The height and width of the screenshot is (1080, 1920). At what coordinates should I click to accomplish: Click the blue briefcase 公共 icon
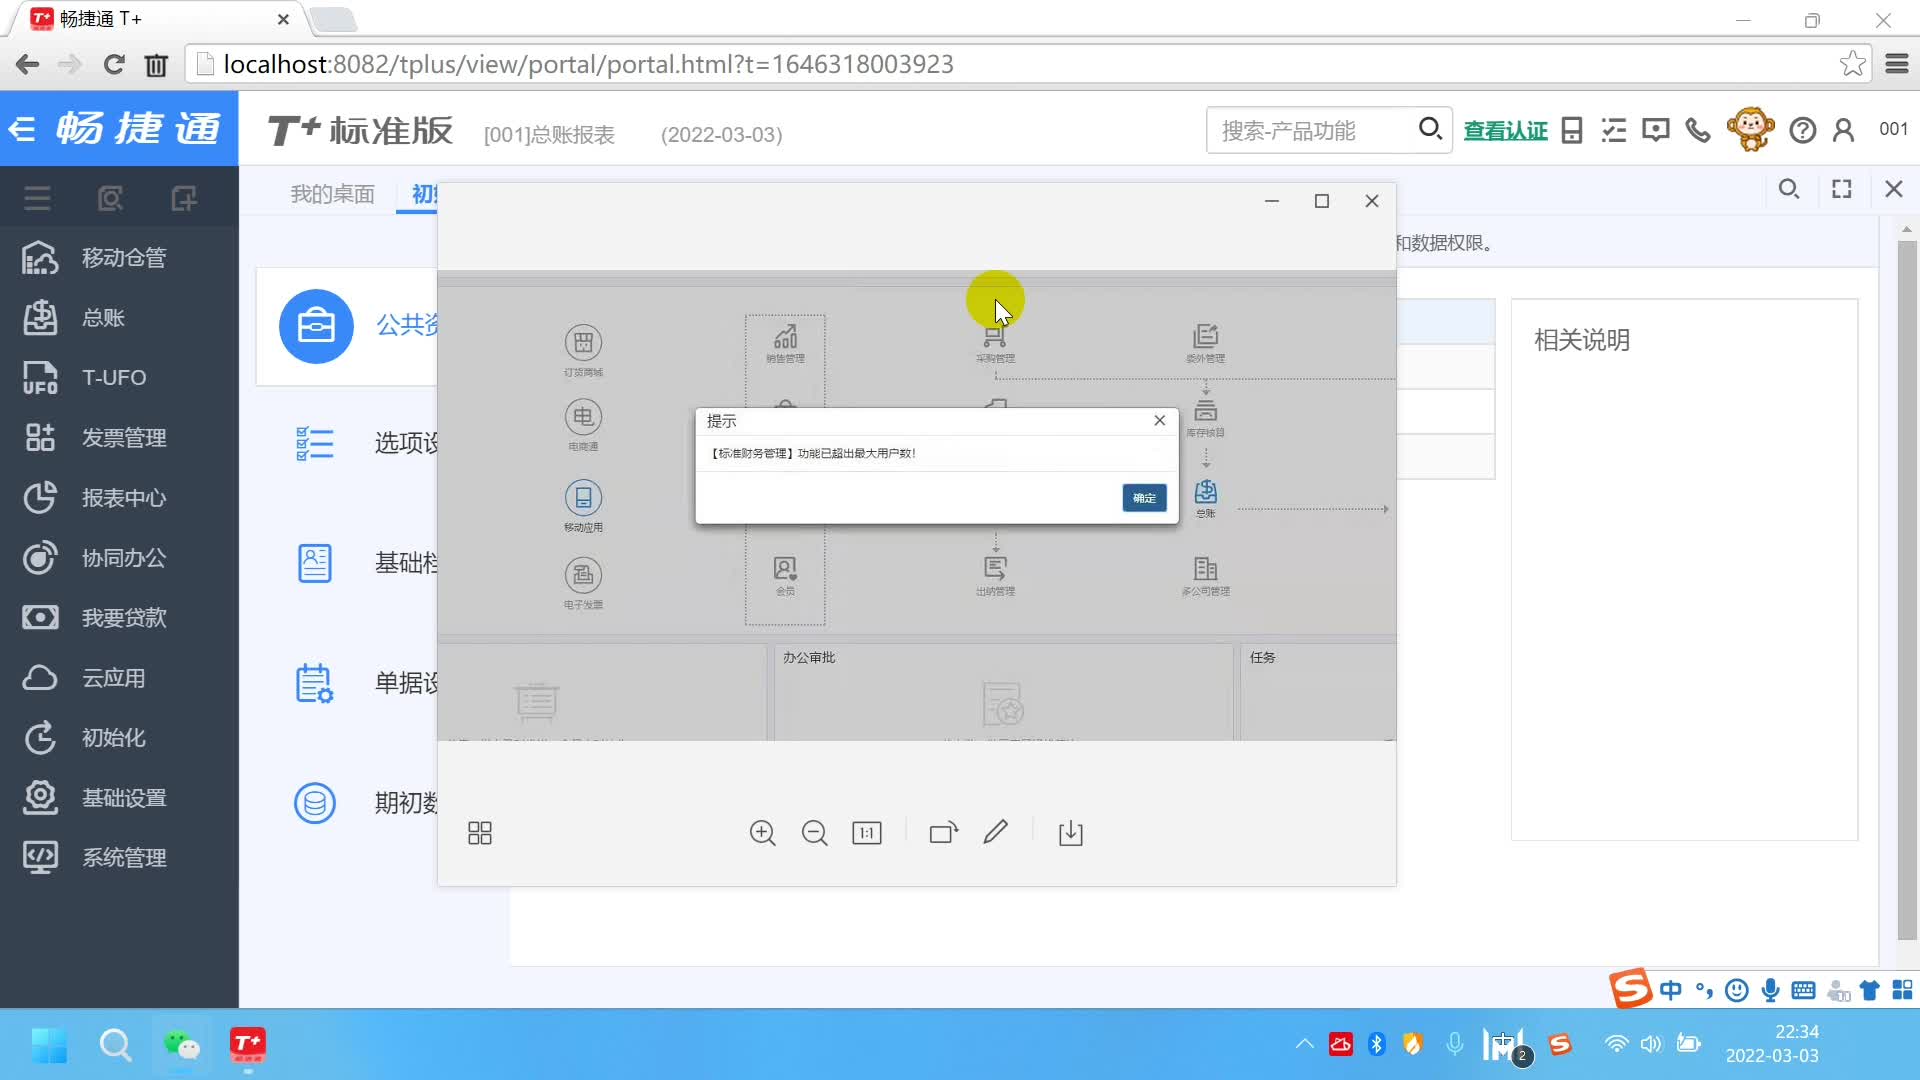pyautogui.click(x=316, y=326)
